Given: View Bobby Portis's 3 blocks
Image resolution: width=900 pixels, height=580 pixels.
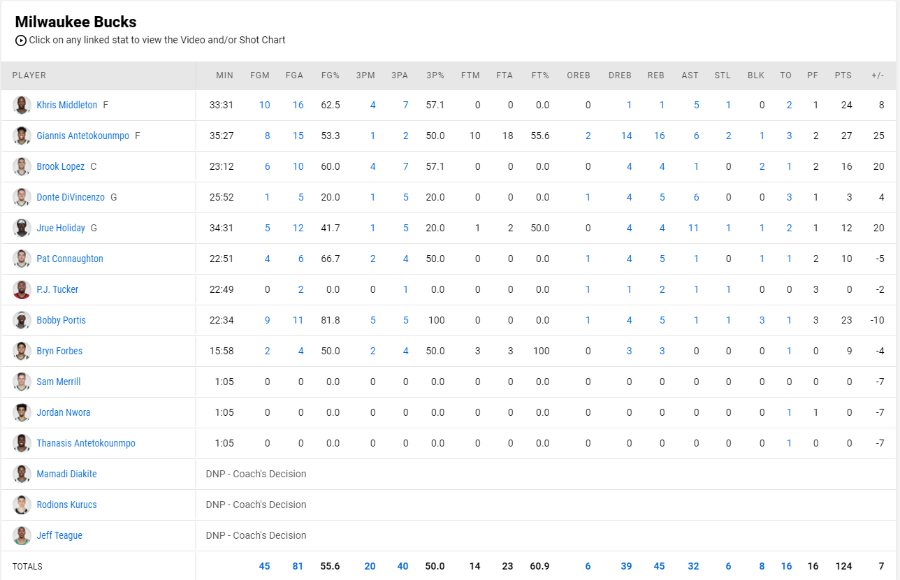Looking at the screenshot, I should pyautogui.click(x=762, y=320).
